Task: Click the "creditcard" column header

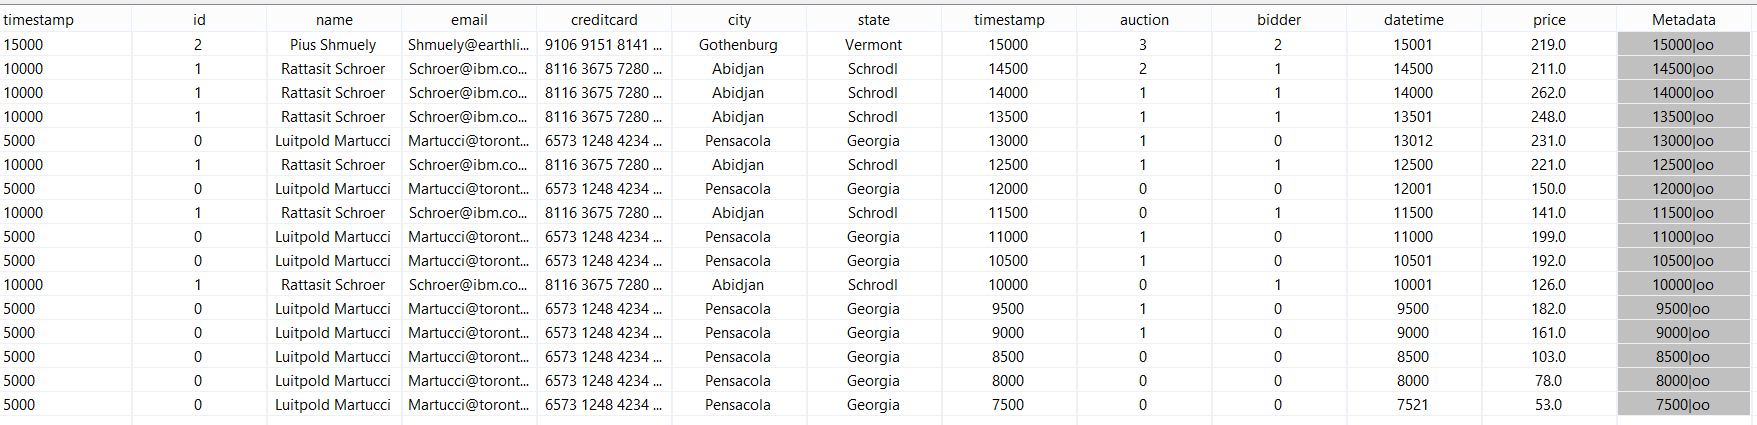Action: (604, 20)
